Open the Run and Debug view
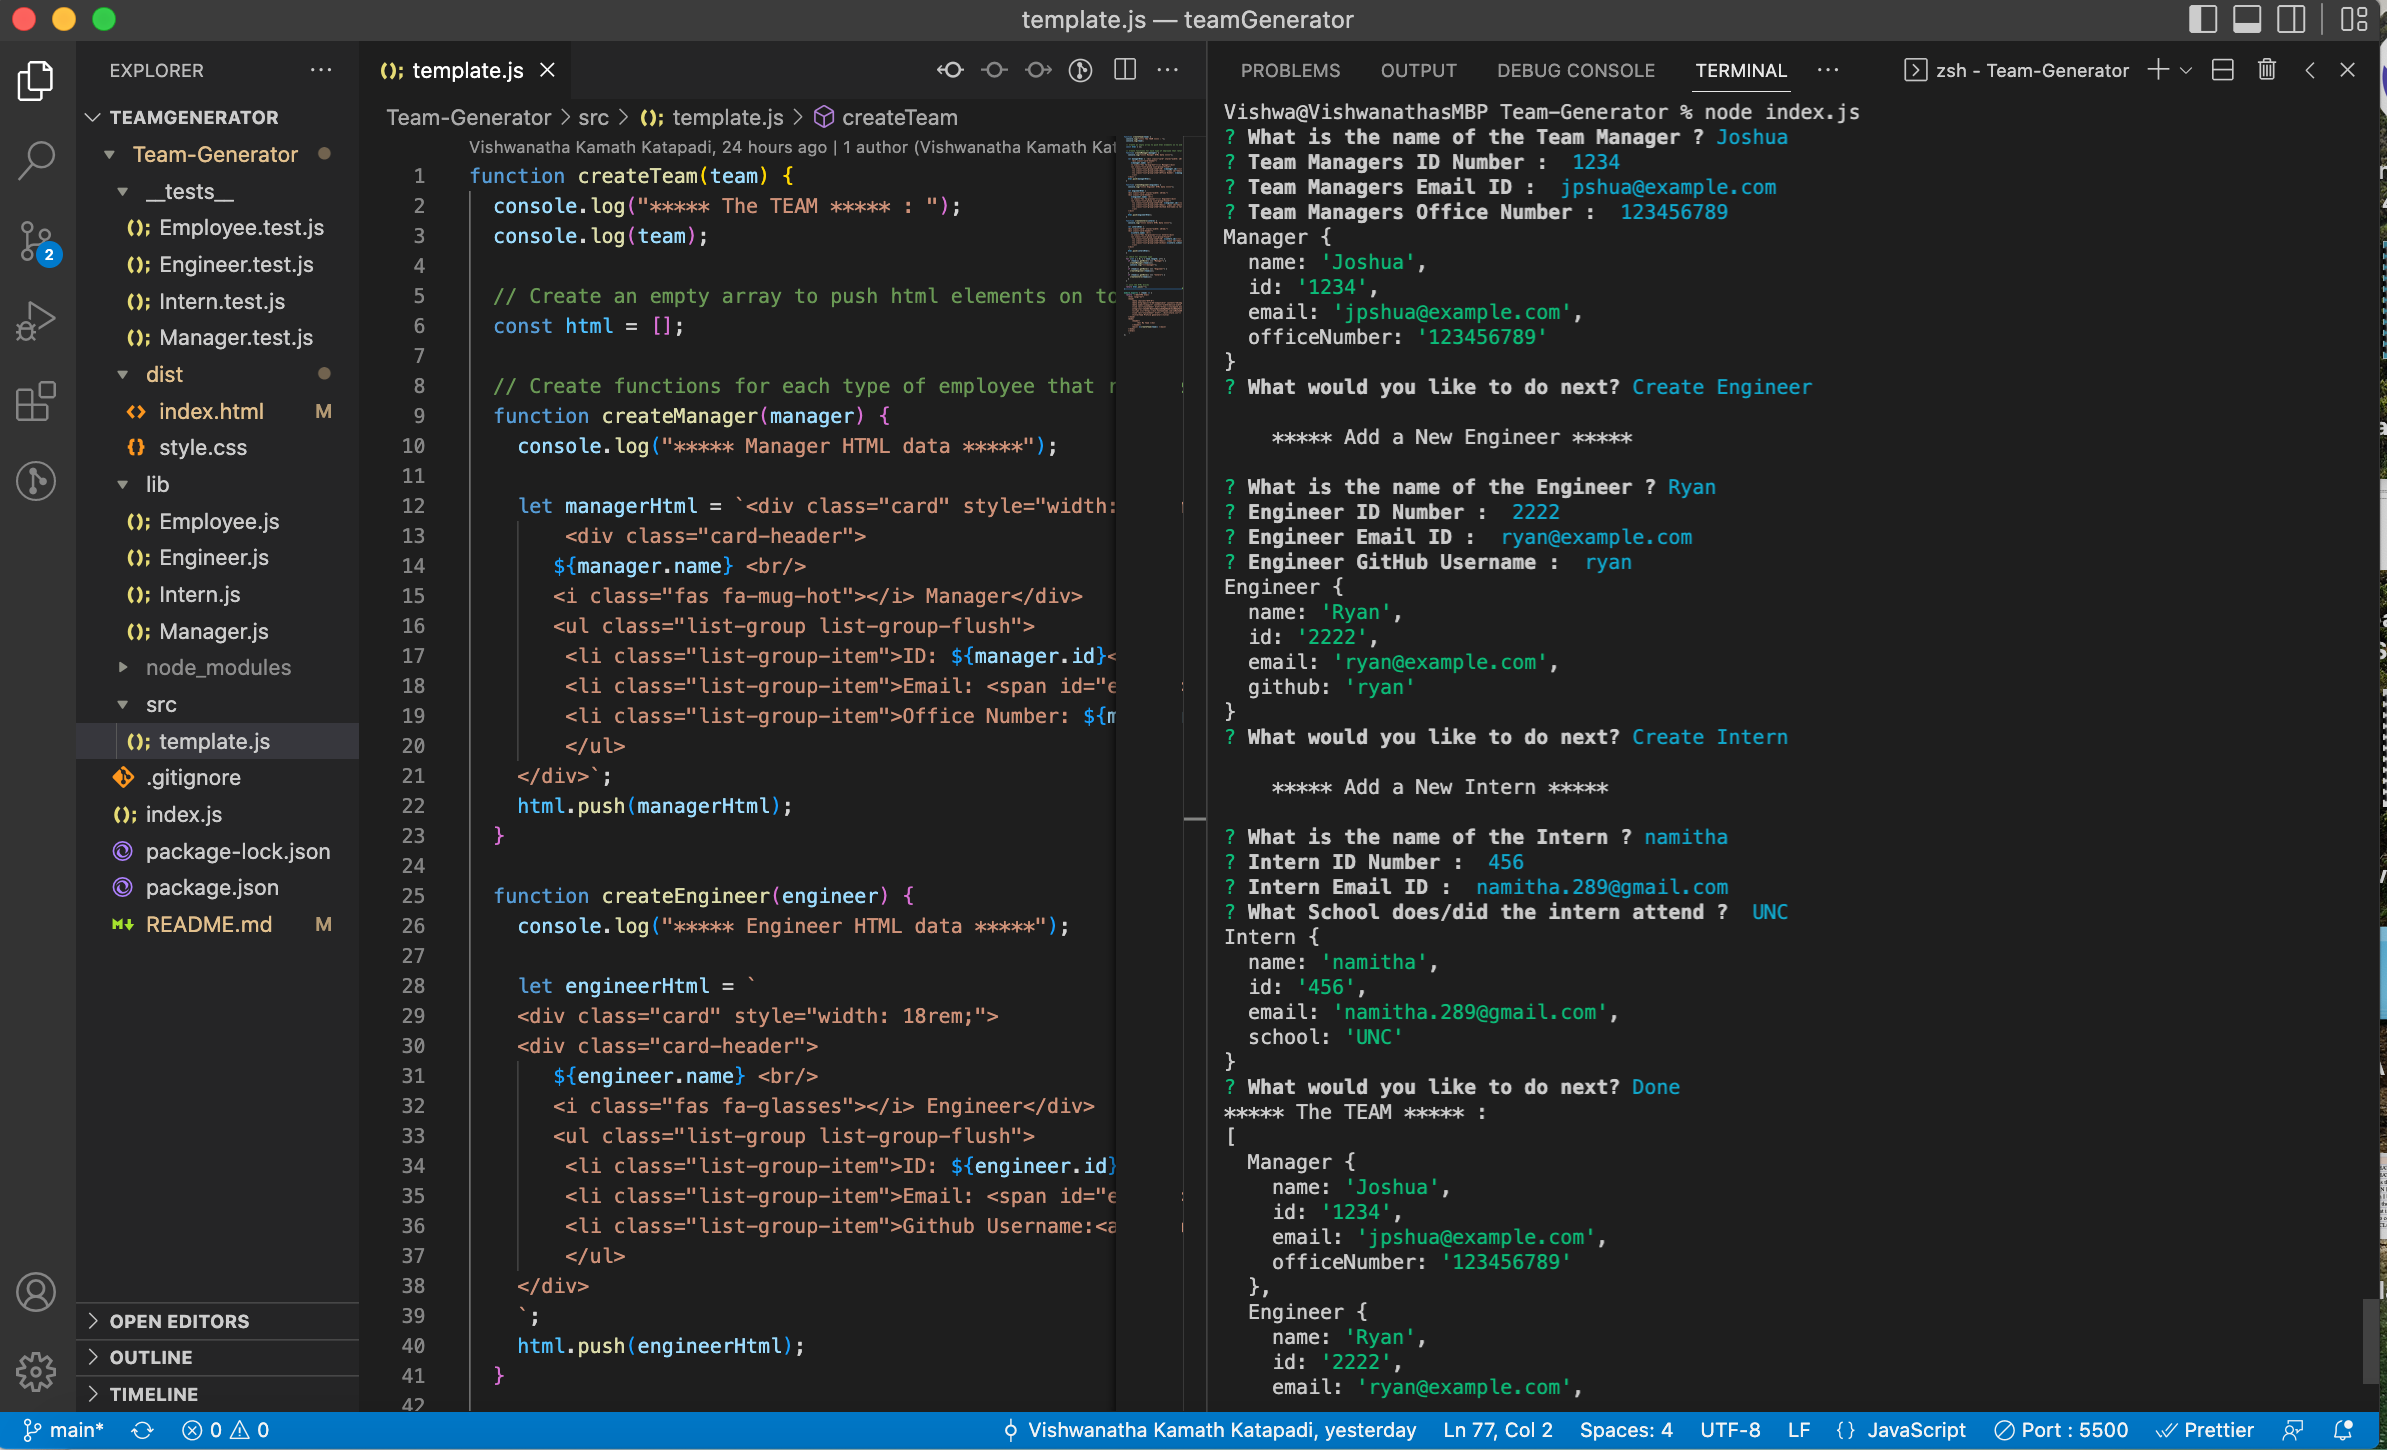Viewport: 2387px width, 1450px height. (36, 320)
